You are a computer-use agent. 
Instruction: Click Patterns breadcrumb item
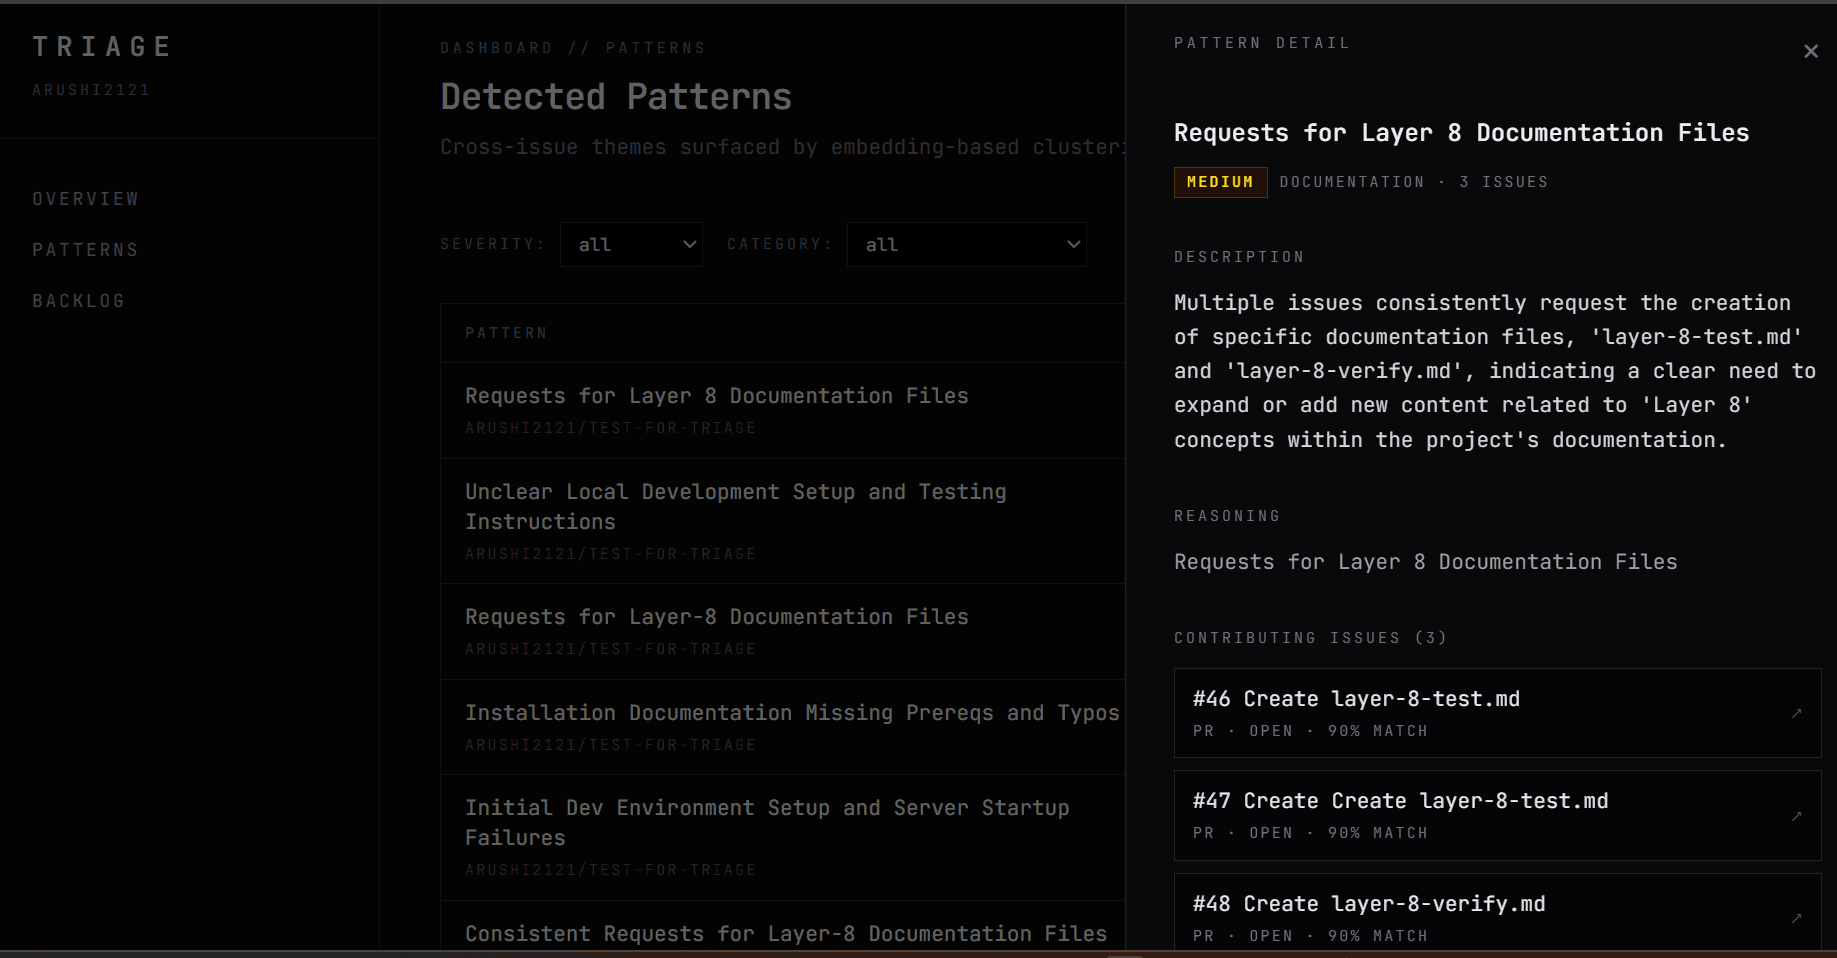coord(655,48)
